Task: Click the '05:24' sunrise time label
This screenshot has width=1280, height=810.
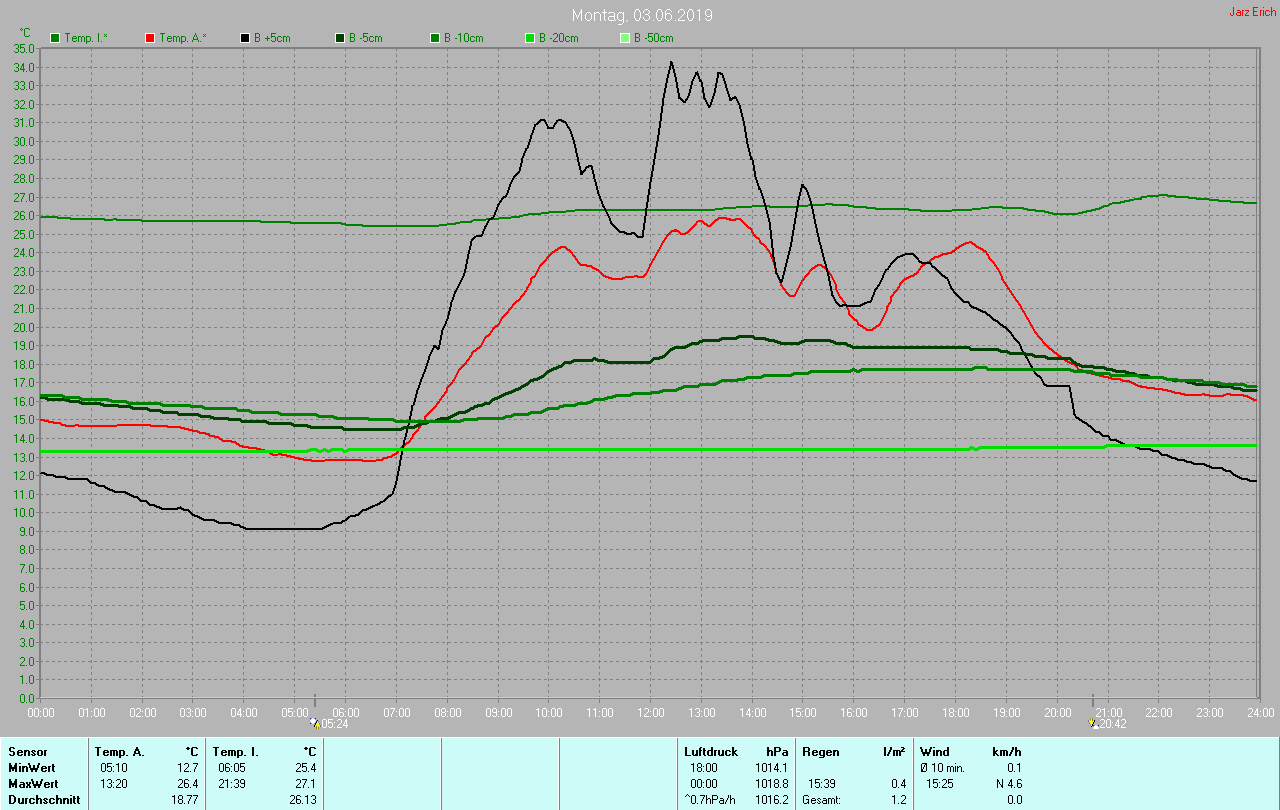Action: click(x=334, y=724)
